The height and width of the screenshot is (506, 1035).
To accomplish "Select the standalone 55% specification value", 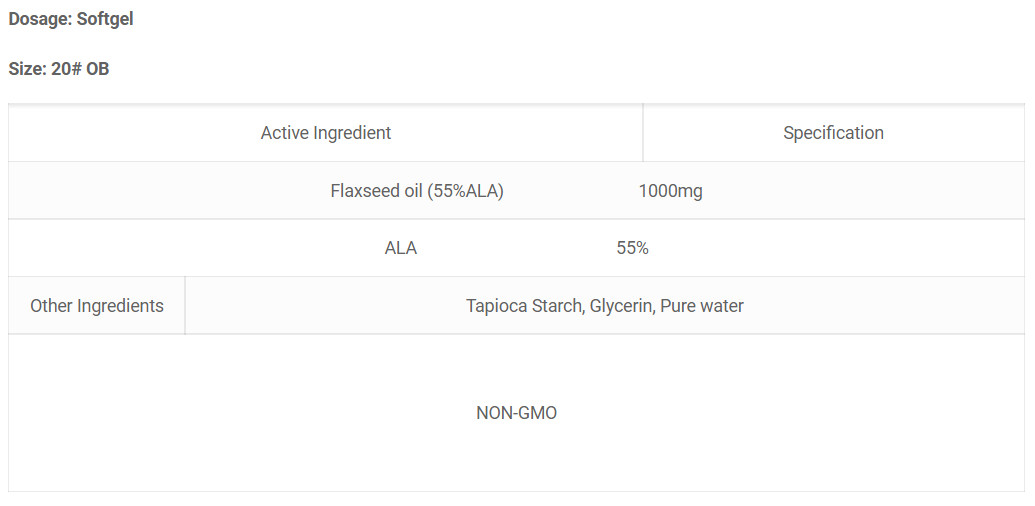I will pos(632,248).
